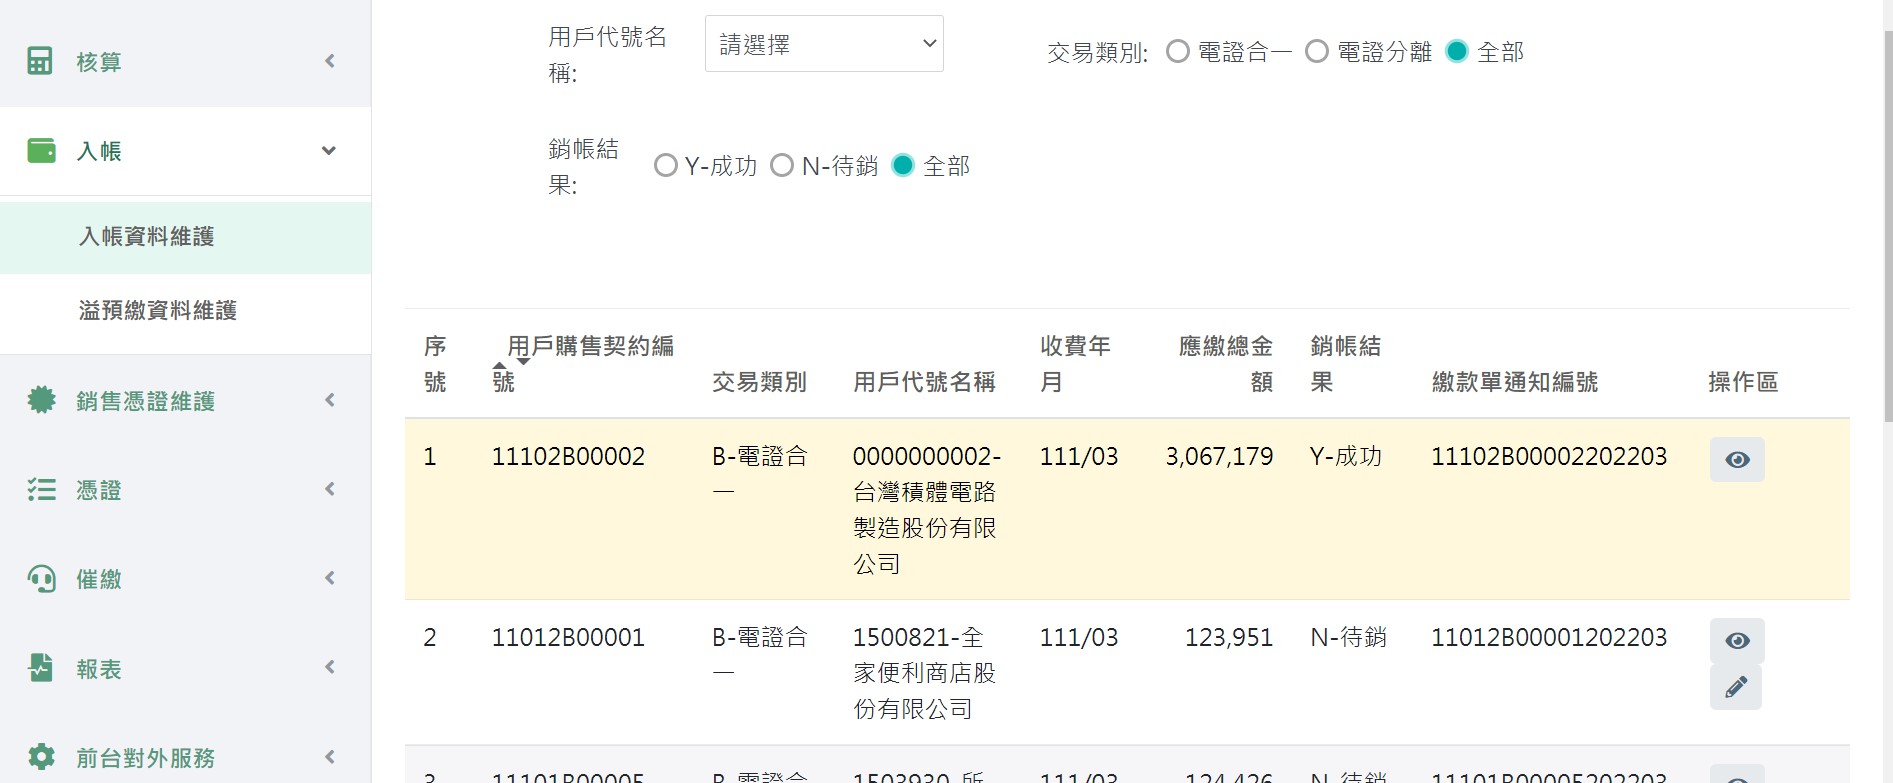
Task: Sort by 用戶購售契約編號 sort arrows
Action: point(511,363)
